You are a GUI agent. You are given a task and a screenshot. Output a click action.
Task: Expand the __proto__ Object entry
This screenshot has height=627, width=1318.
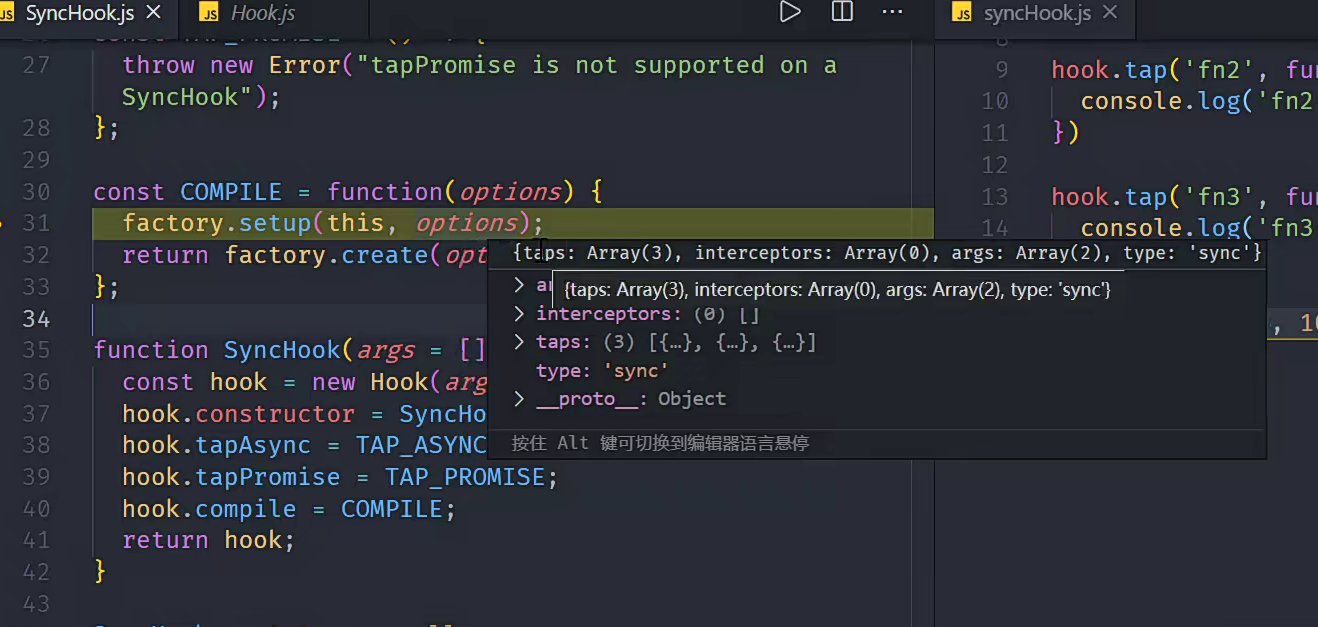(518, 399)
